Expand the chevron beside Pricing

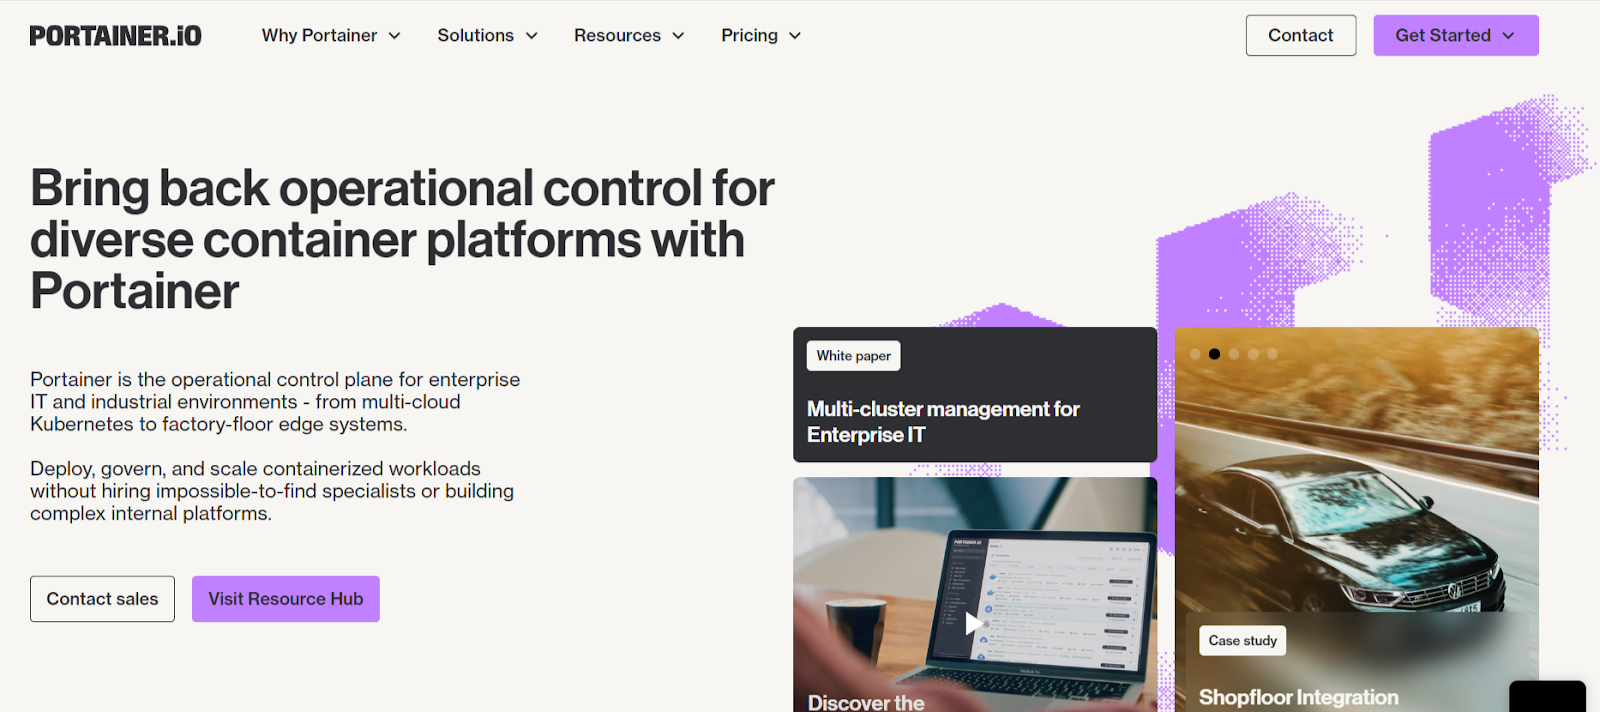click(x=795, y=36)
